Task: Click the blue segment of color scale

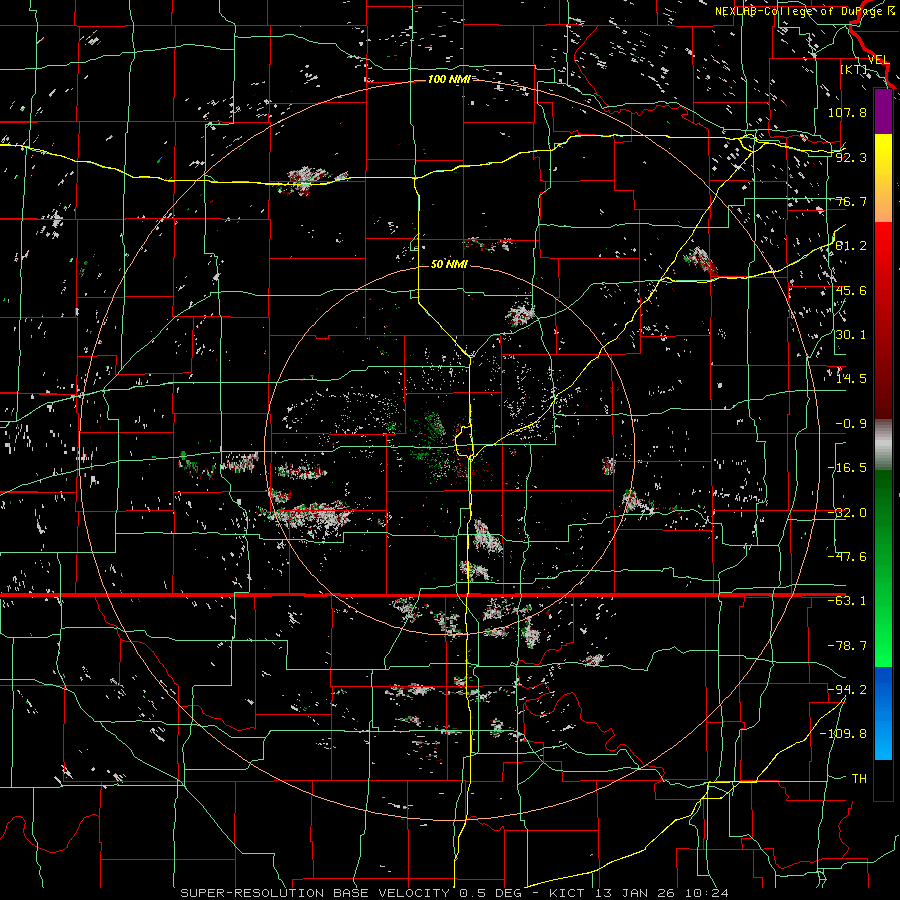Action: click(883, 713)
